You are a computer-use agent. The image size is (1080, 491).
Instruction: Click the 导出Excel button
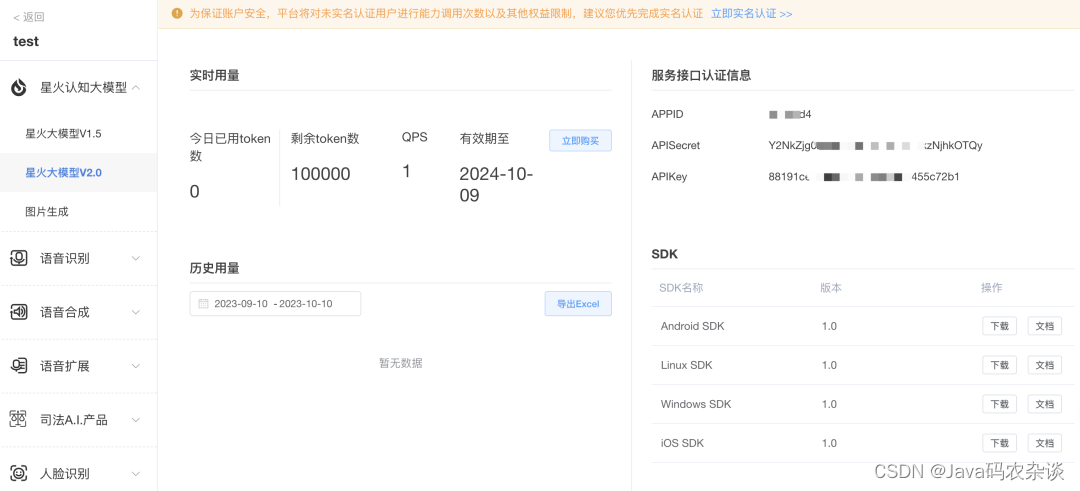578,304
